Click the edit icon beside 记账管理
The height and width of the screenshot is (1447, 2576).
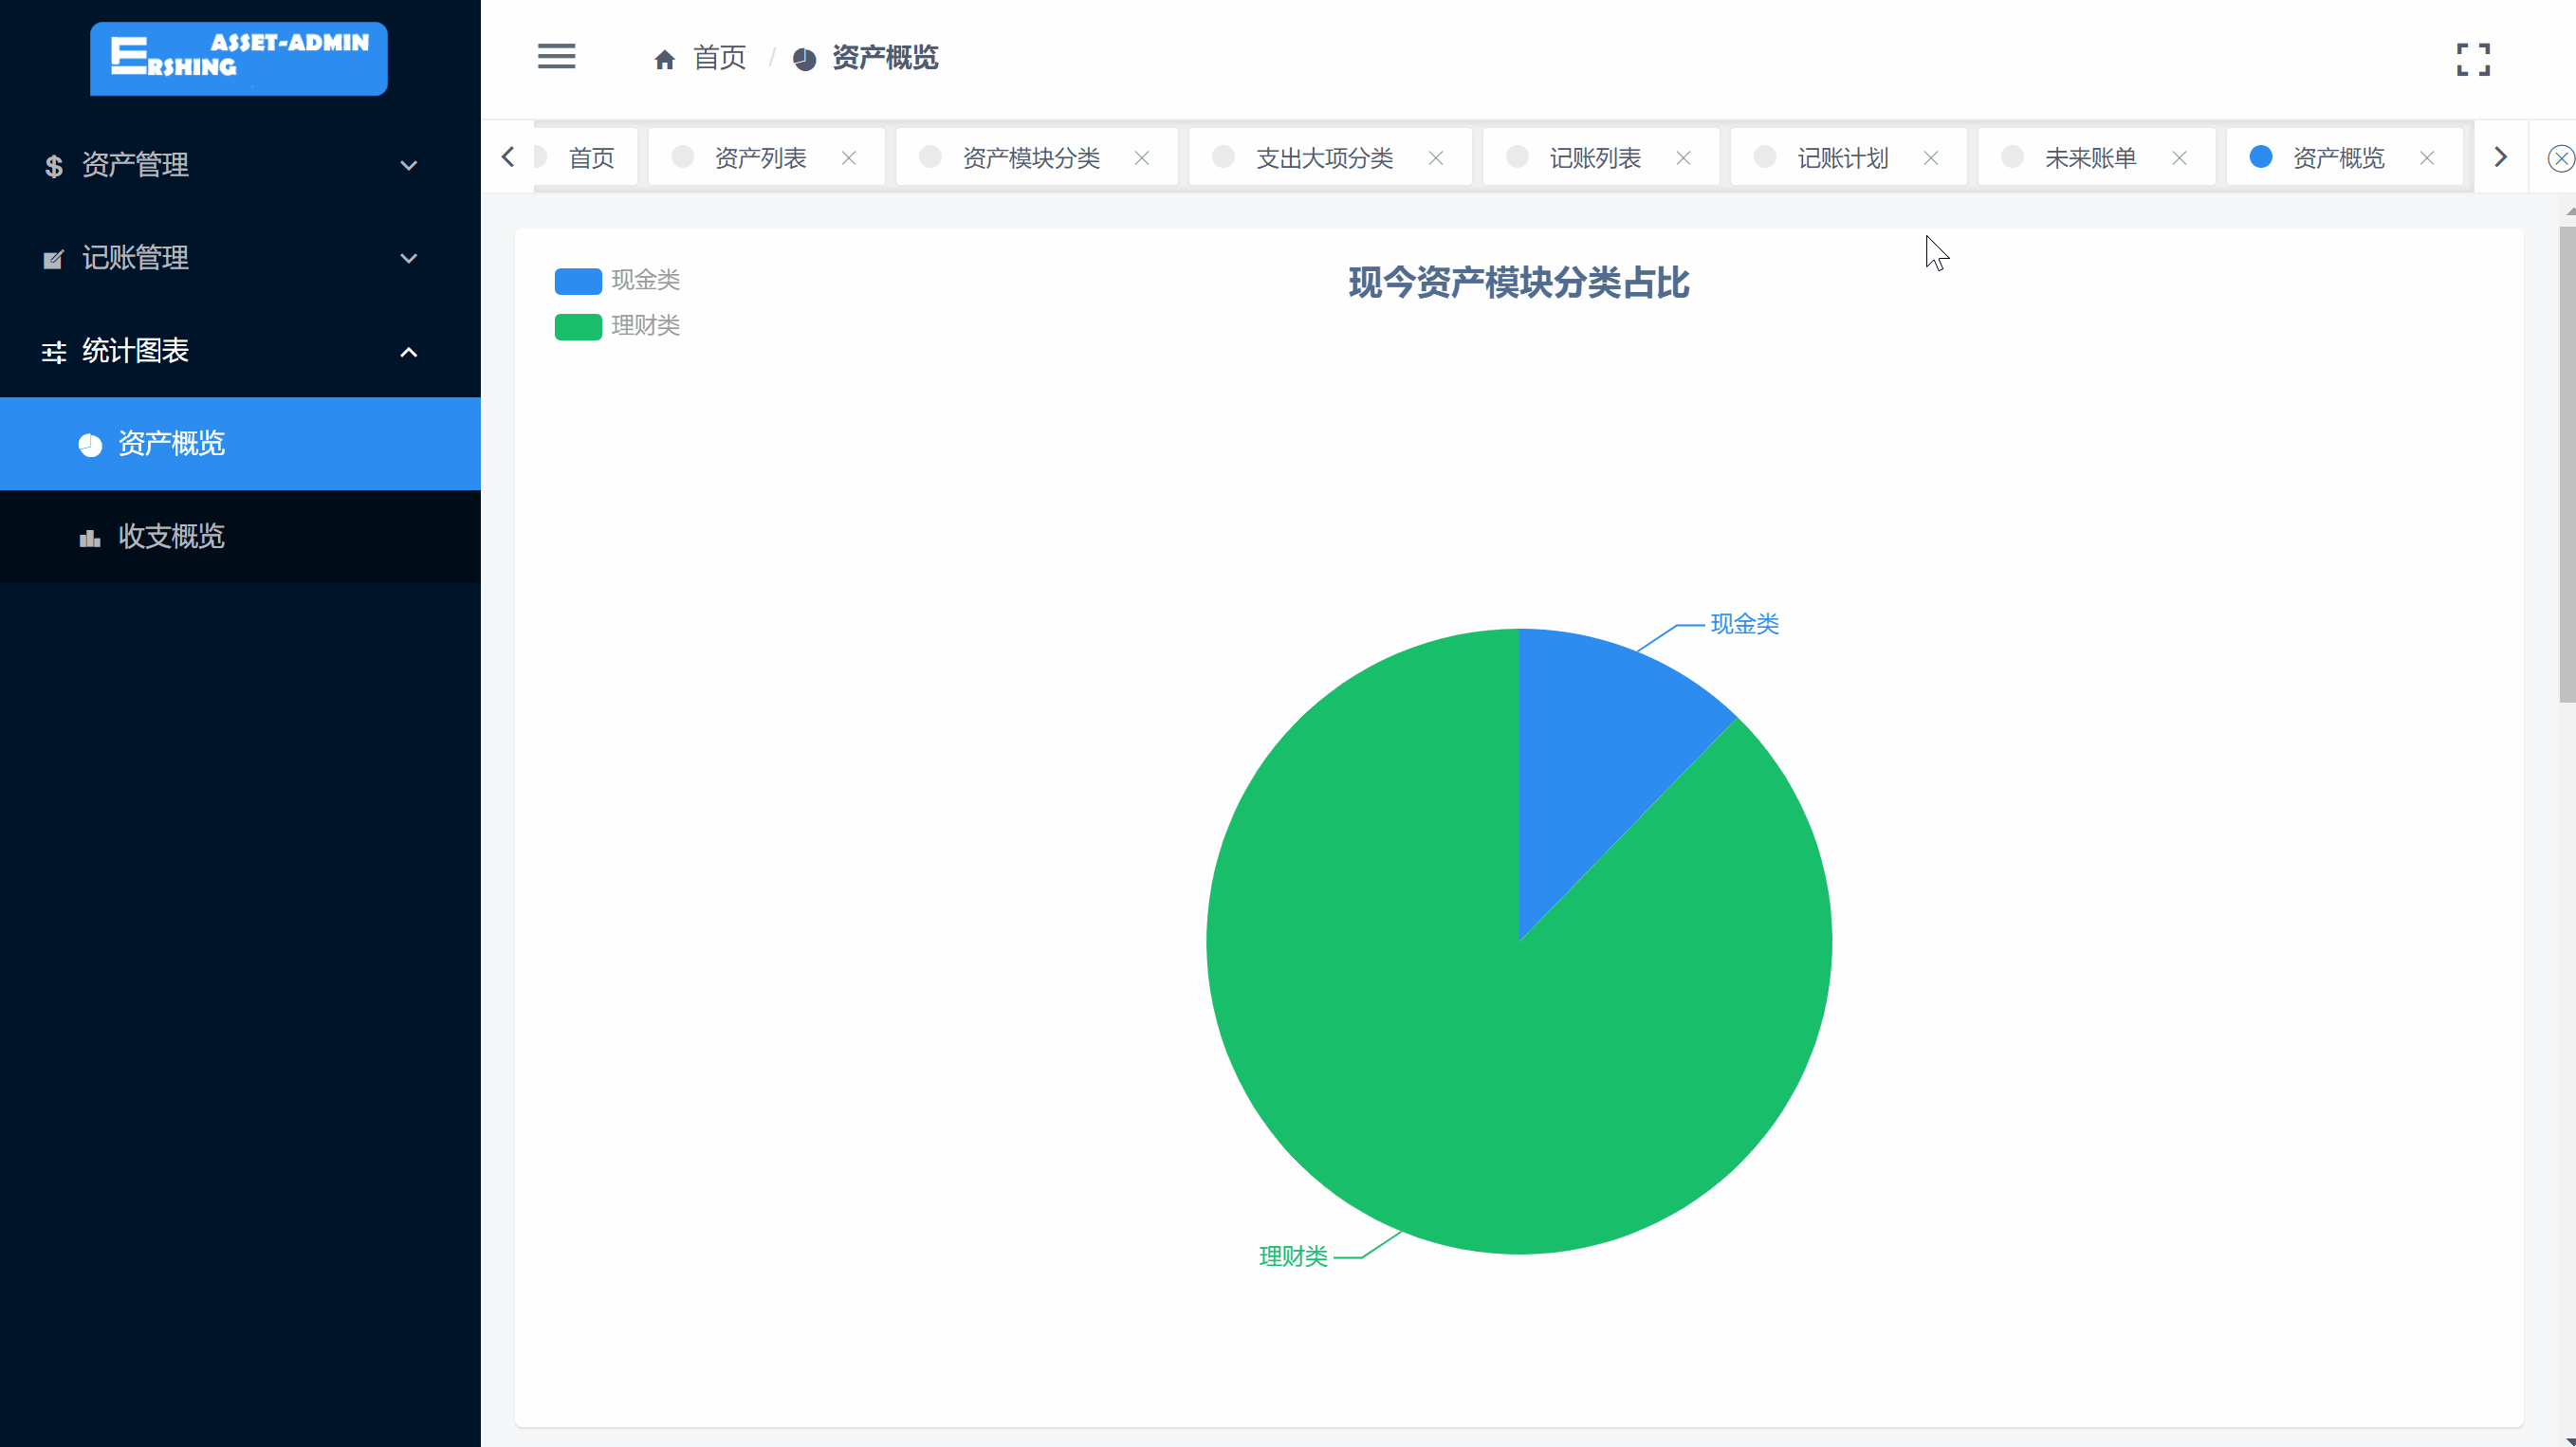coord(53,258)
